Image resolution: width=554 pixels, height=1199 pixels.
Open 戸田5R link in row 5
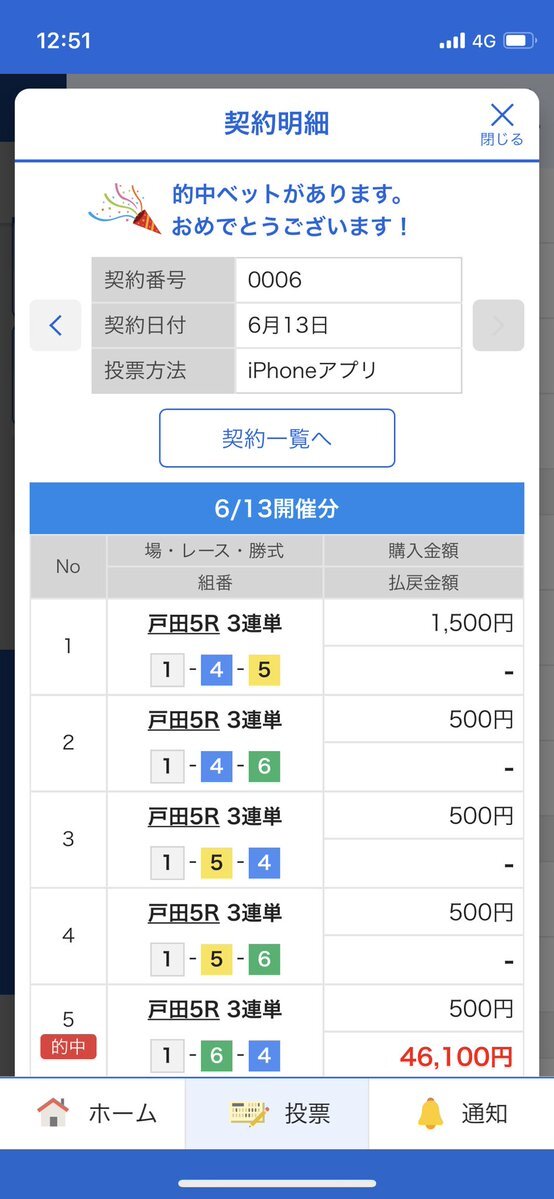click(x=184, y=1009)
